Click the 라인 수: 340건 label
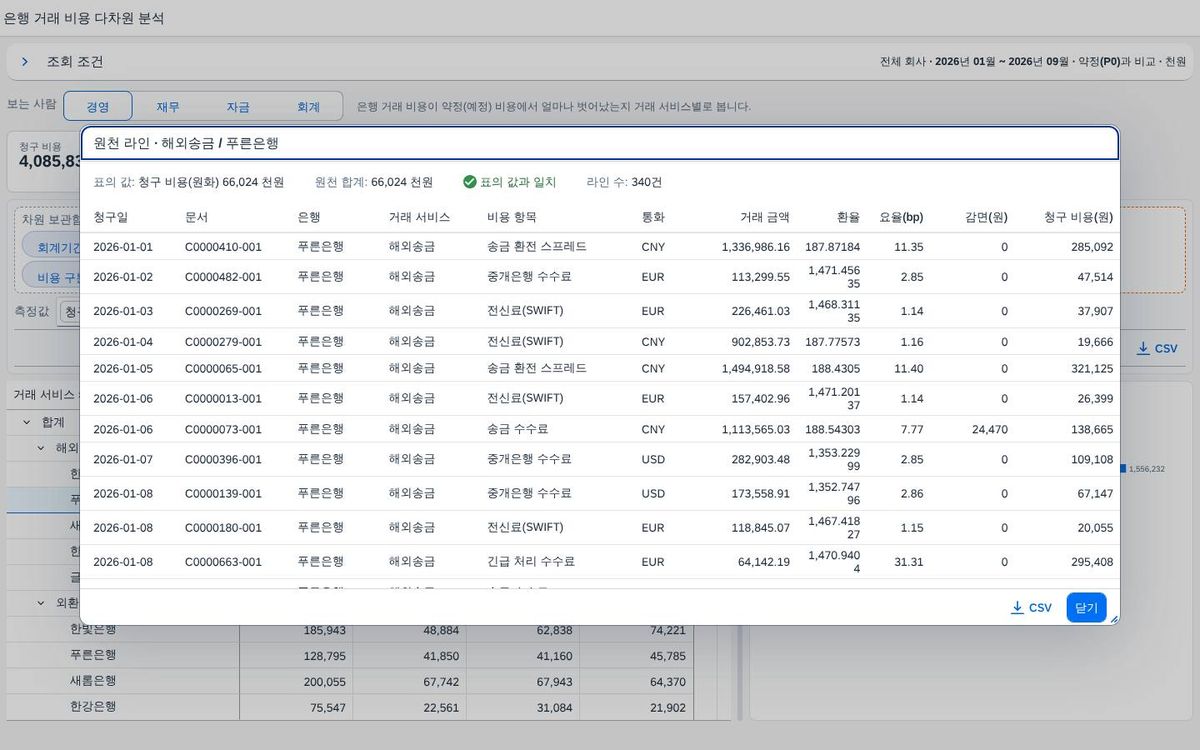 click(624, 182)
